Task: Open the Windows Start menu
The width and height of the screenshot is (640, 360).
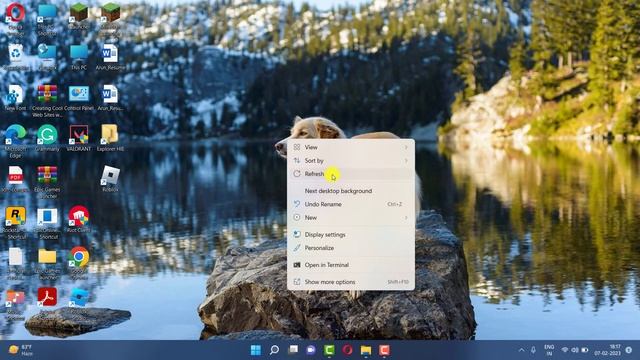Action: click(256, 350)
